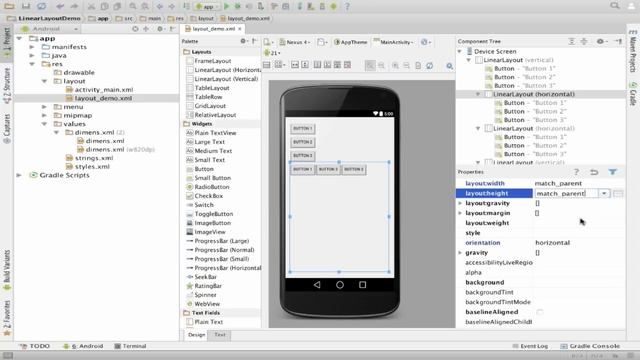This screenshot has height=360, width=640.
Task: Expand the gravity property row
Action: (460, 253)
